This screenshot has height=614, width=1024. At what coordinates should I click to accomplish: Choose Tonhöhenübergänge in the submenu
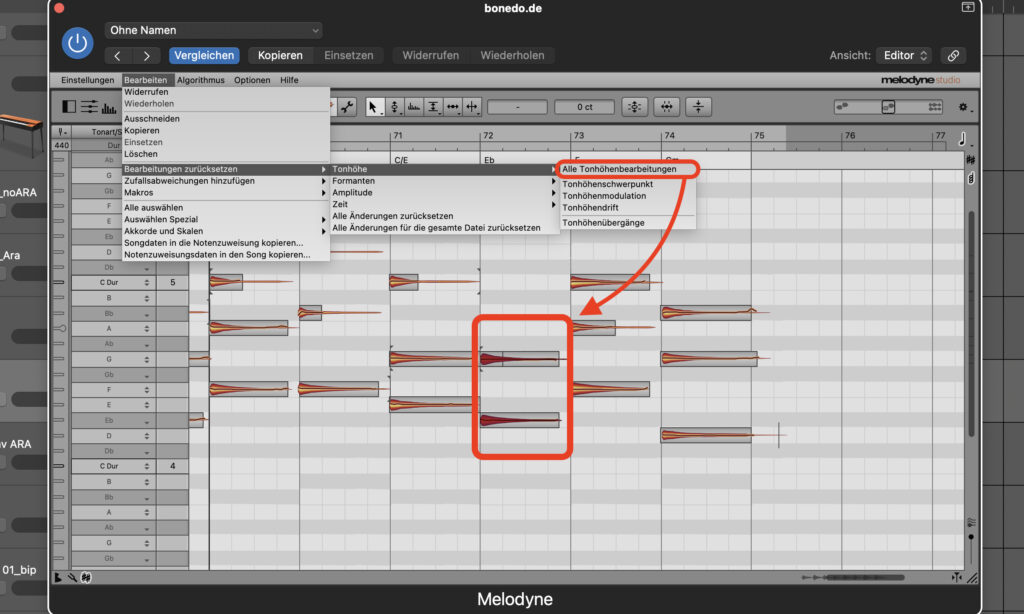(628, 223)
